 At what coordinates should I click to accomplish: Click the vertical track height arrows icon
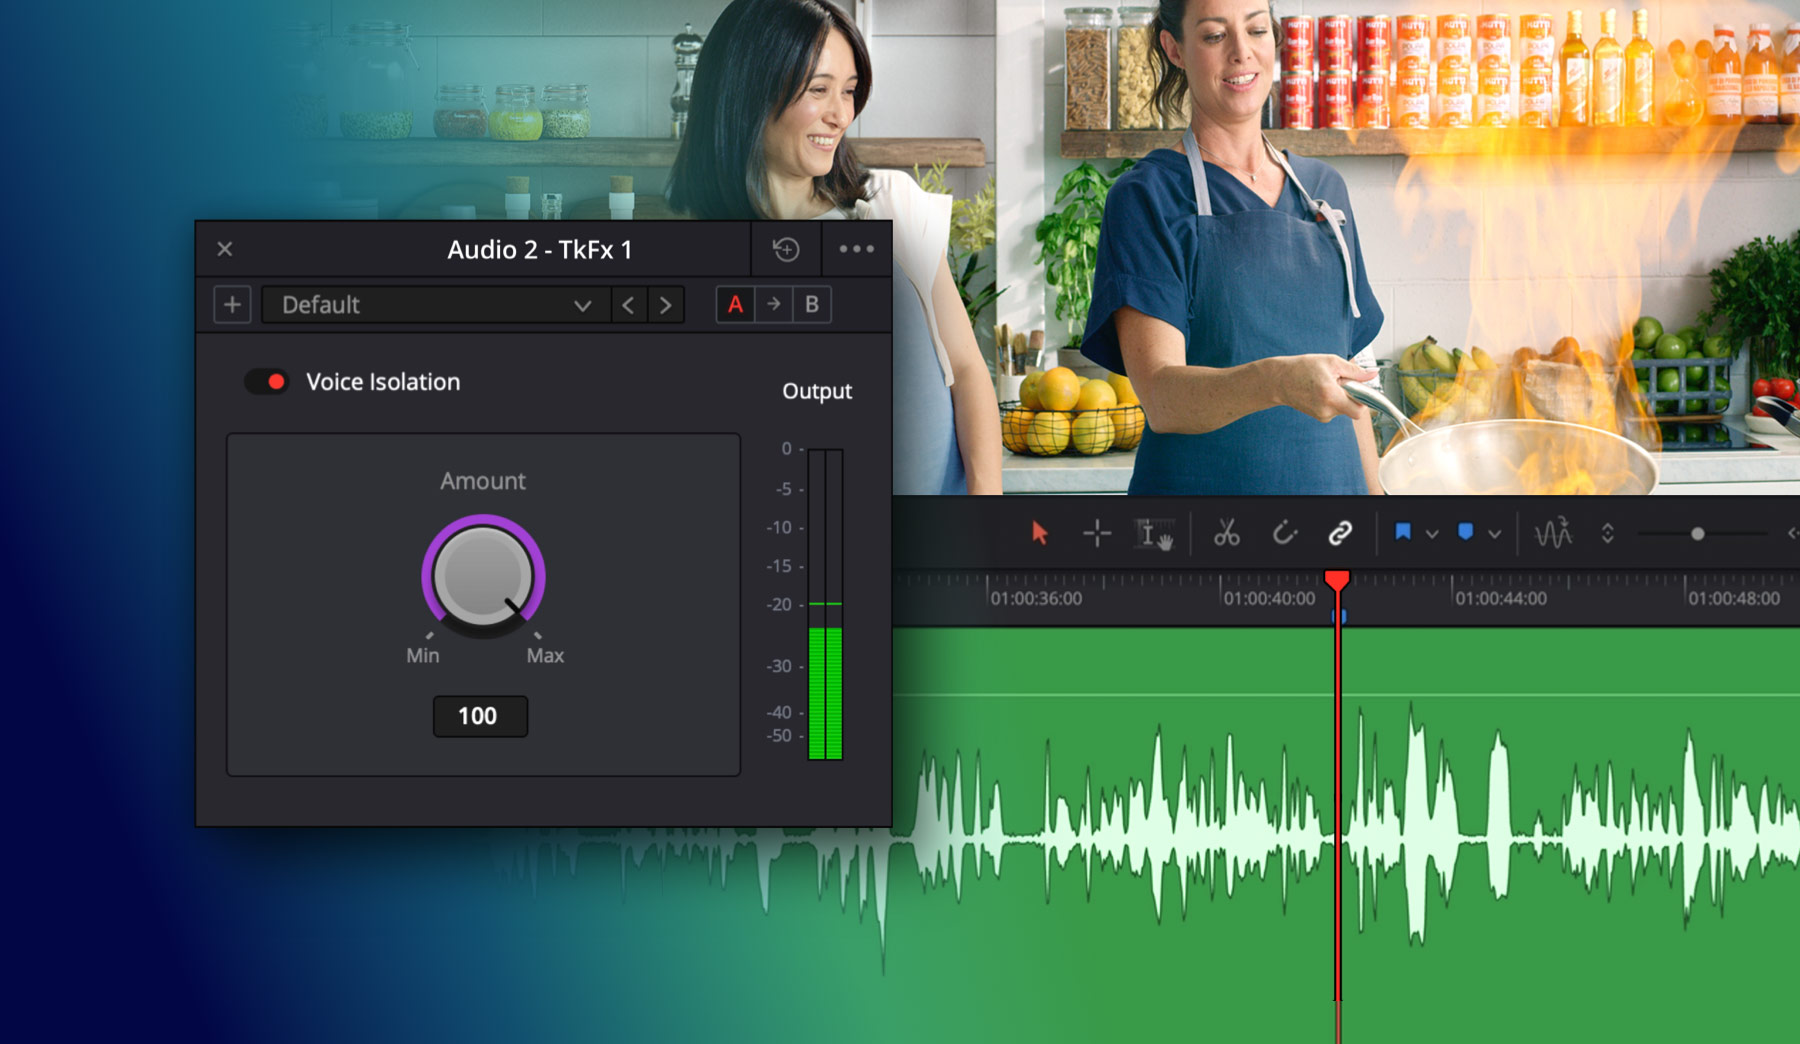tap(1607, 533)
